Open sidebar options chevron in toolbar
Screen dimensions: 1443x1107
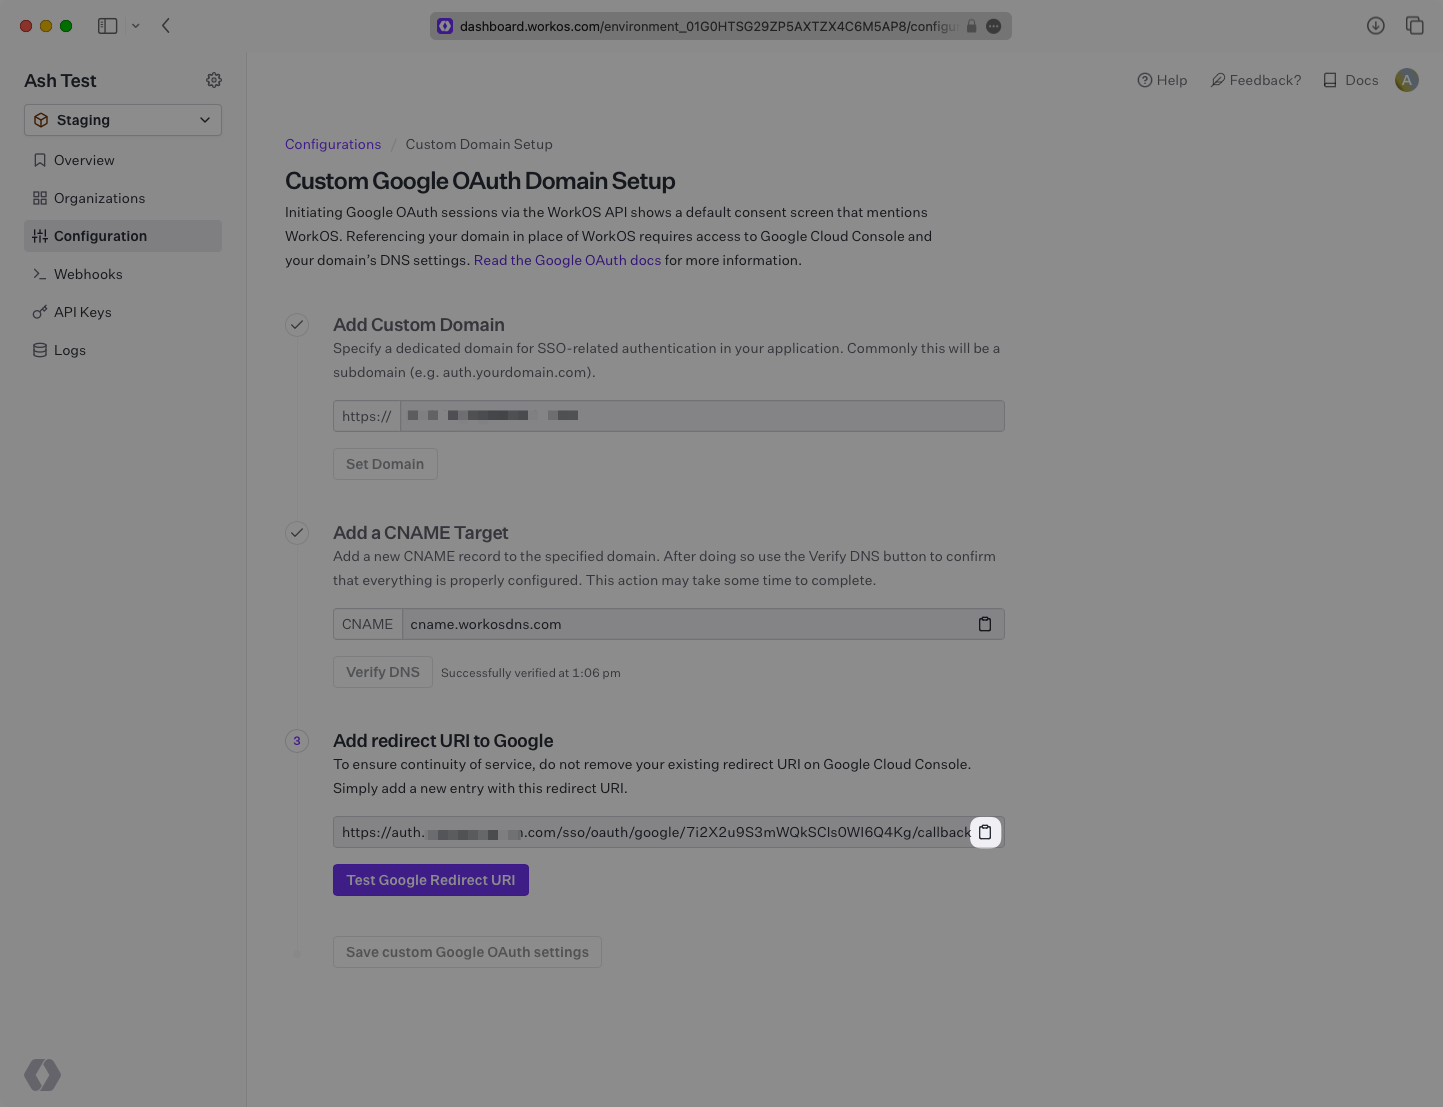click(136, 26)
